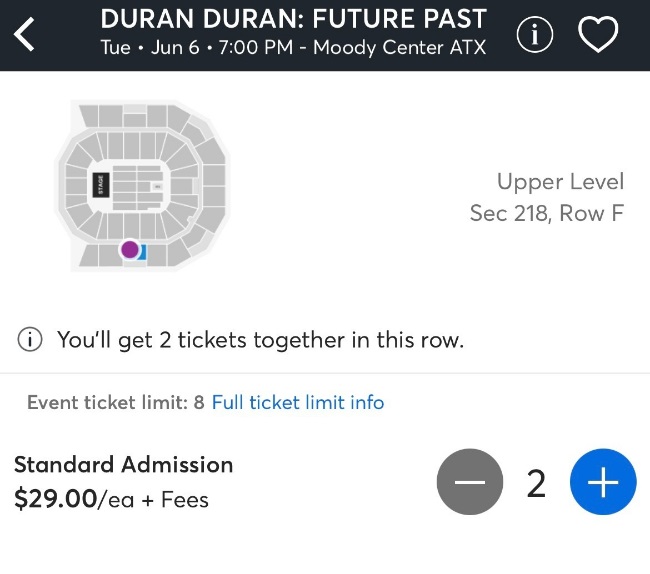
Task: Open event info via header info icon
Action: coord(535,35)
